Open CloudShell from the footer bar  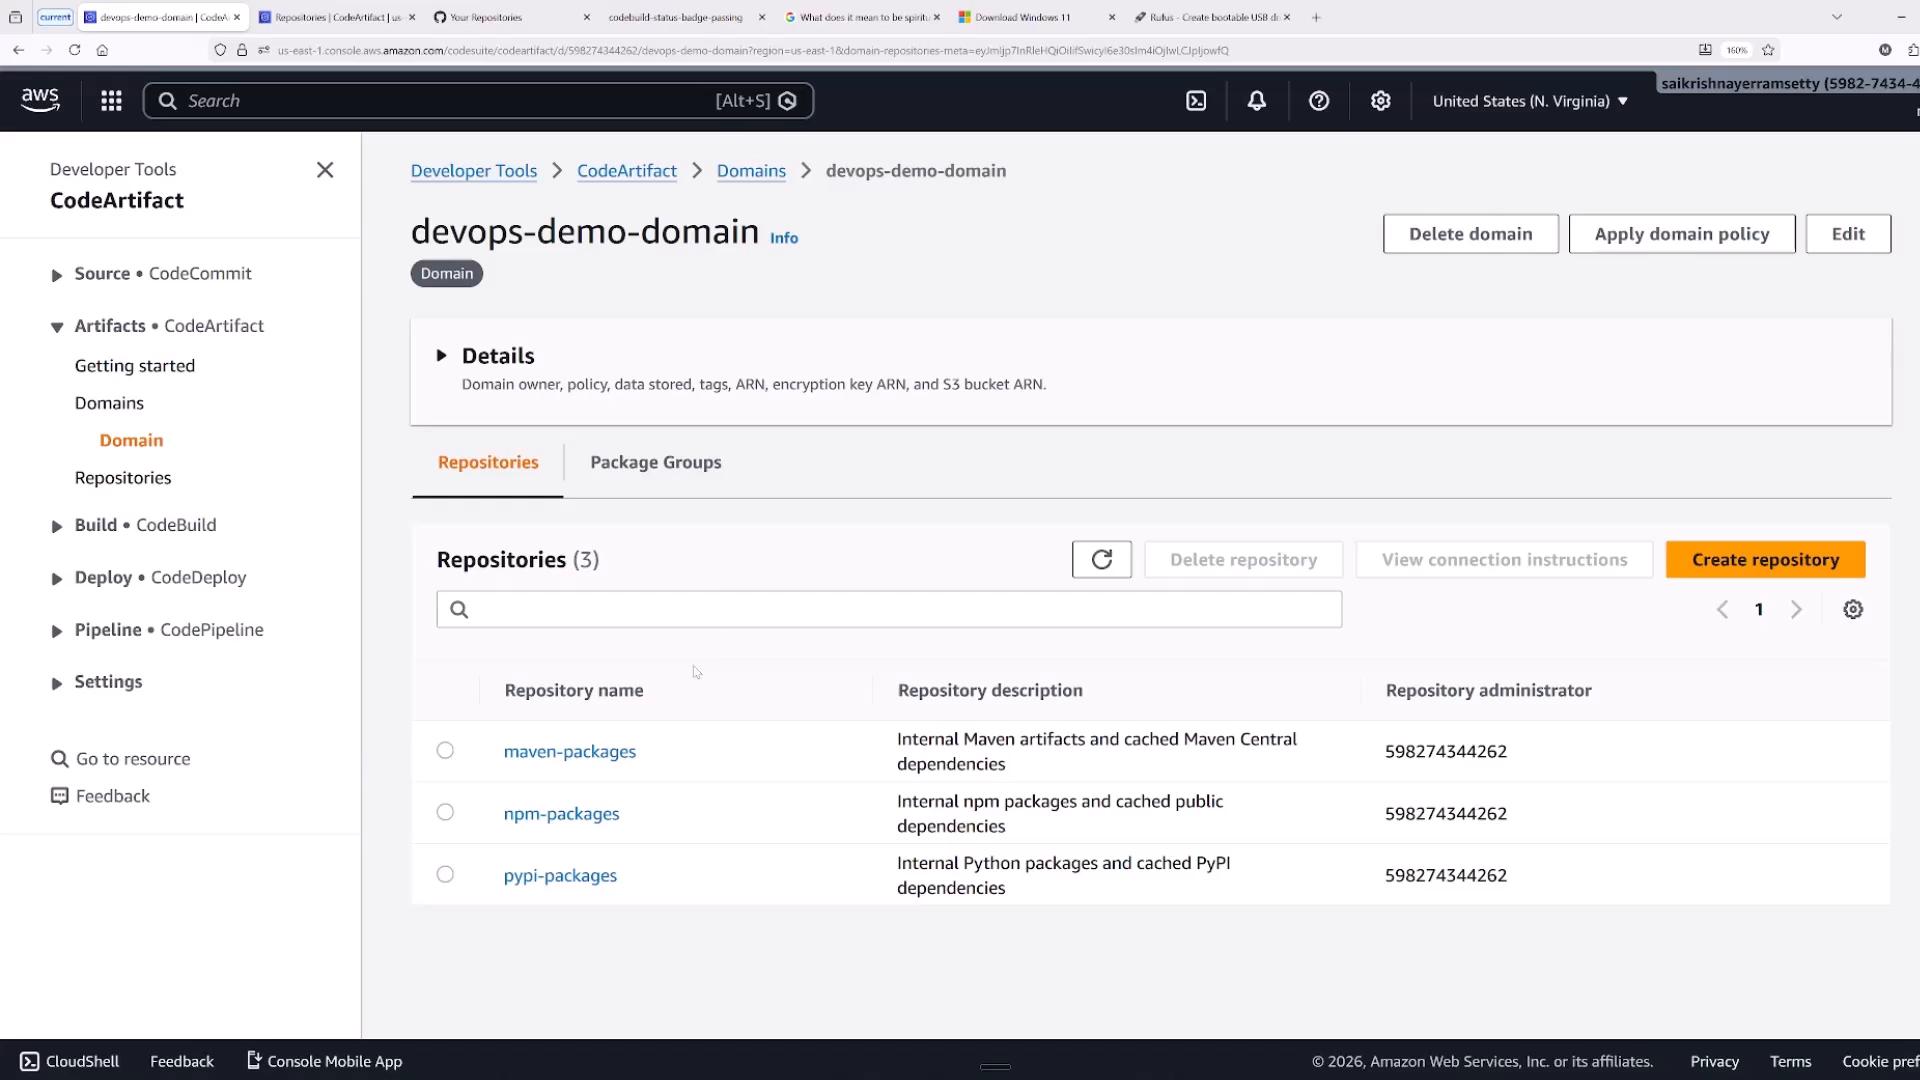(70, 1062)
